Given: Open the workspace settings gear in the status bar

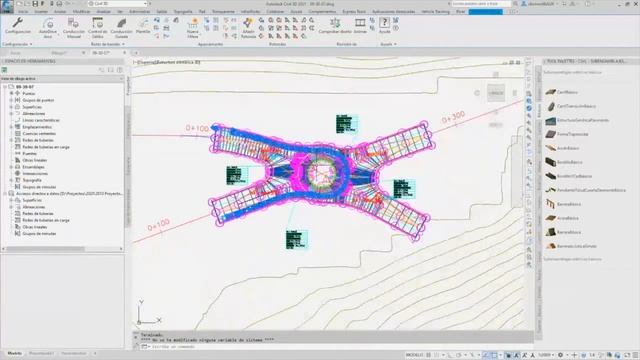Looking at the screenshot, I should click(560, 355).
